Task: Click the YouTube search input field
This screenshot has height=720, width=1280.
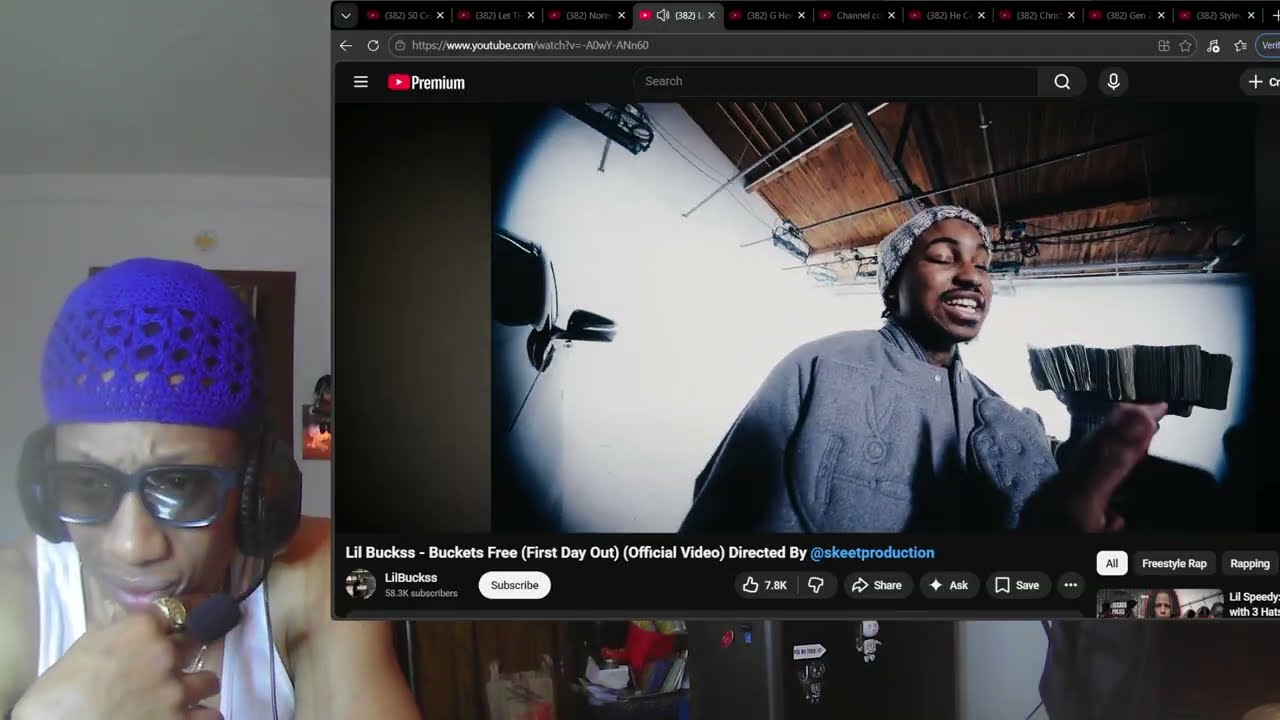Action: pos(836,82)
